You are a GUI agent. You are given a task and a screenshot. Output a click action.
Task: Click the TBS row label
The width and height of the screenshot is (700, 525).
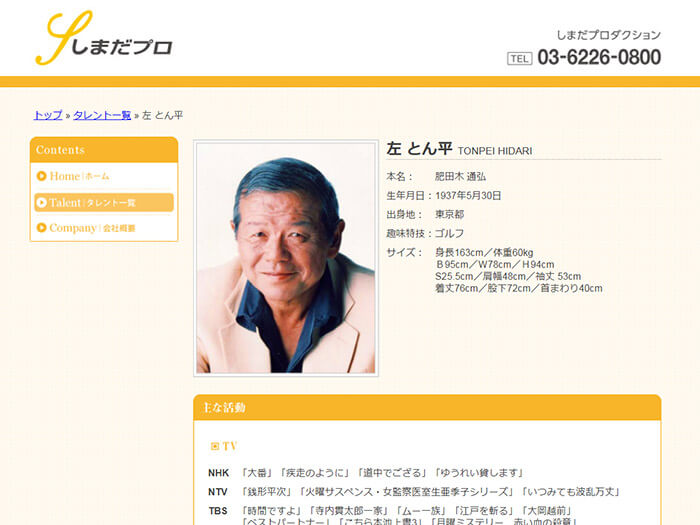point(218,511)
